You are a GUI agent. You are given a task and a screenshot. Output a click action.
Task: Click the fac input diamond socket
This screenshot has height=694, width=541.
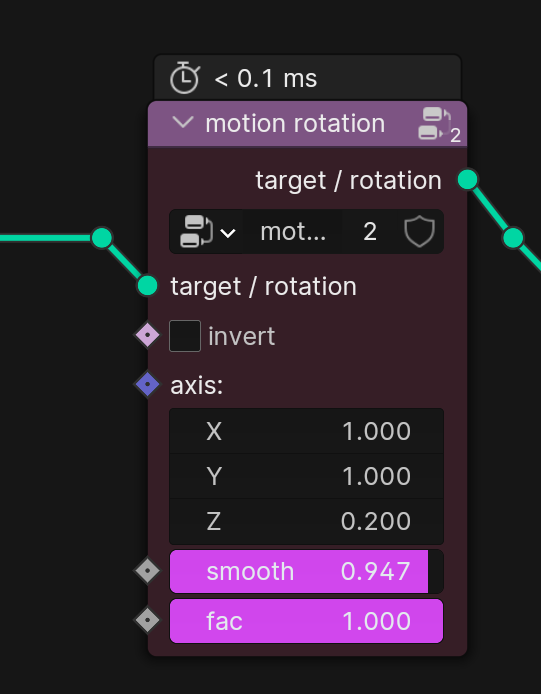147,620
